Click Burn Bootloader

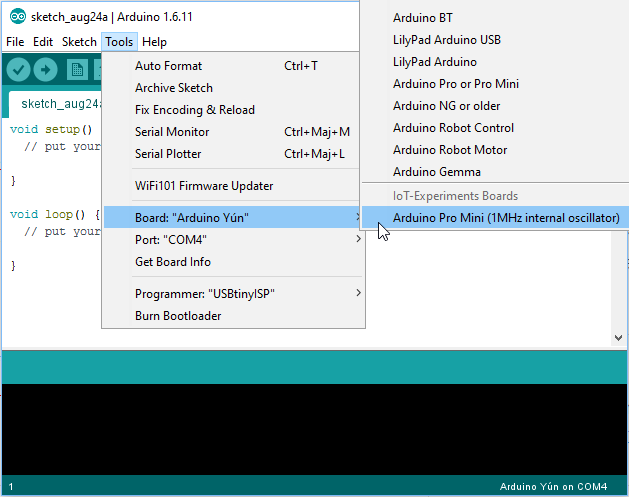coord(233,316)
